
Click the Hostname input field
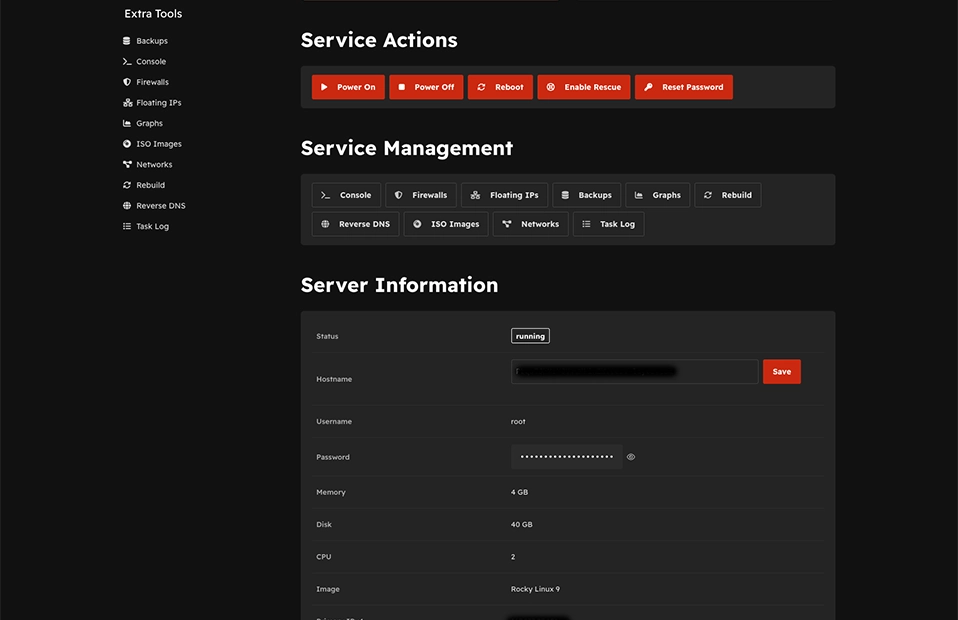tap(634, 372)
